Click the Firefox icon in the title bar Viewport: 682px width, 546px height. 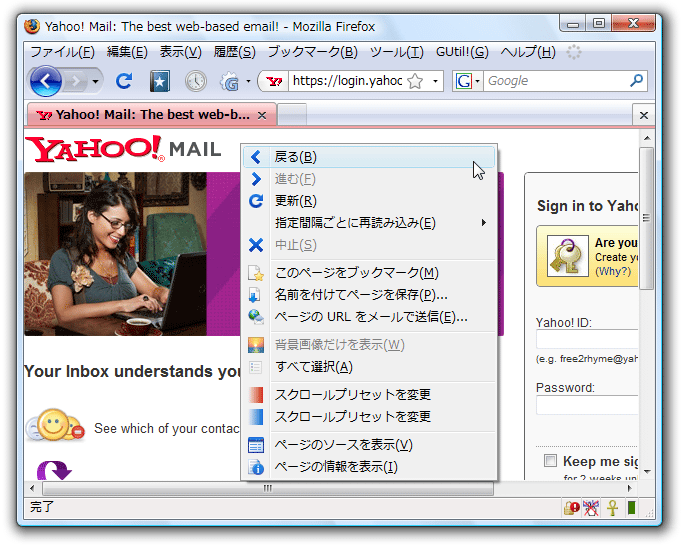[32, 26]
